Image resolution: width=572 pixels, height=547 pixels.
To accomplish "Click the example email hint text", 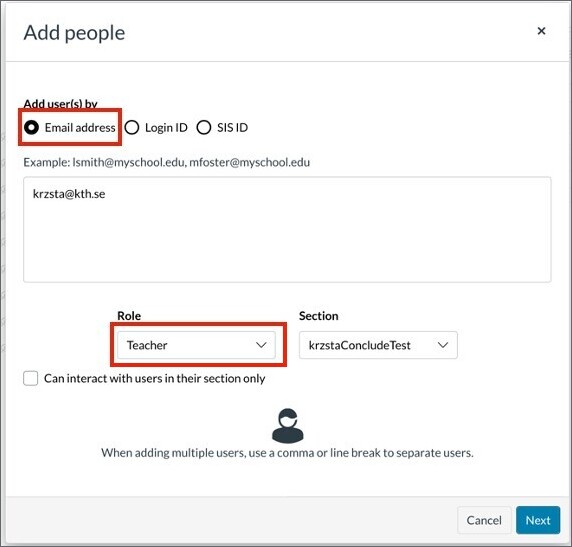I will (167, 162).
